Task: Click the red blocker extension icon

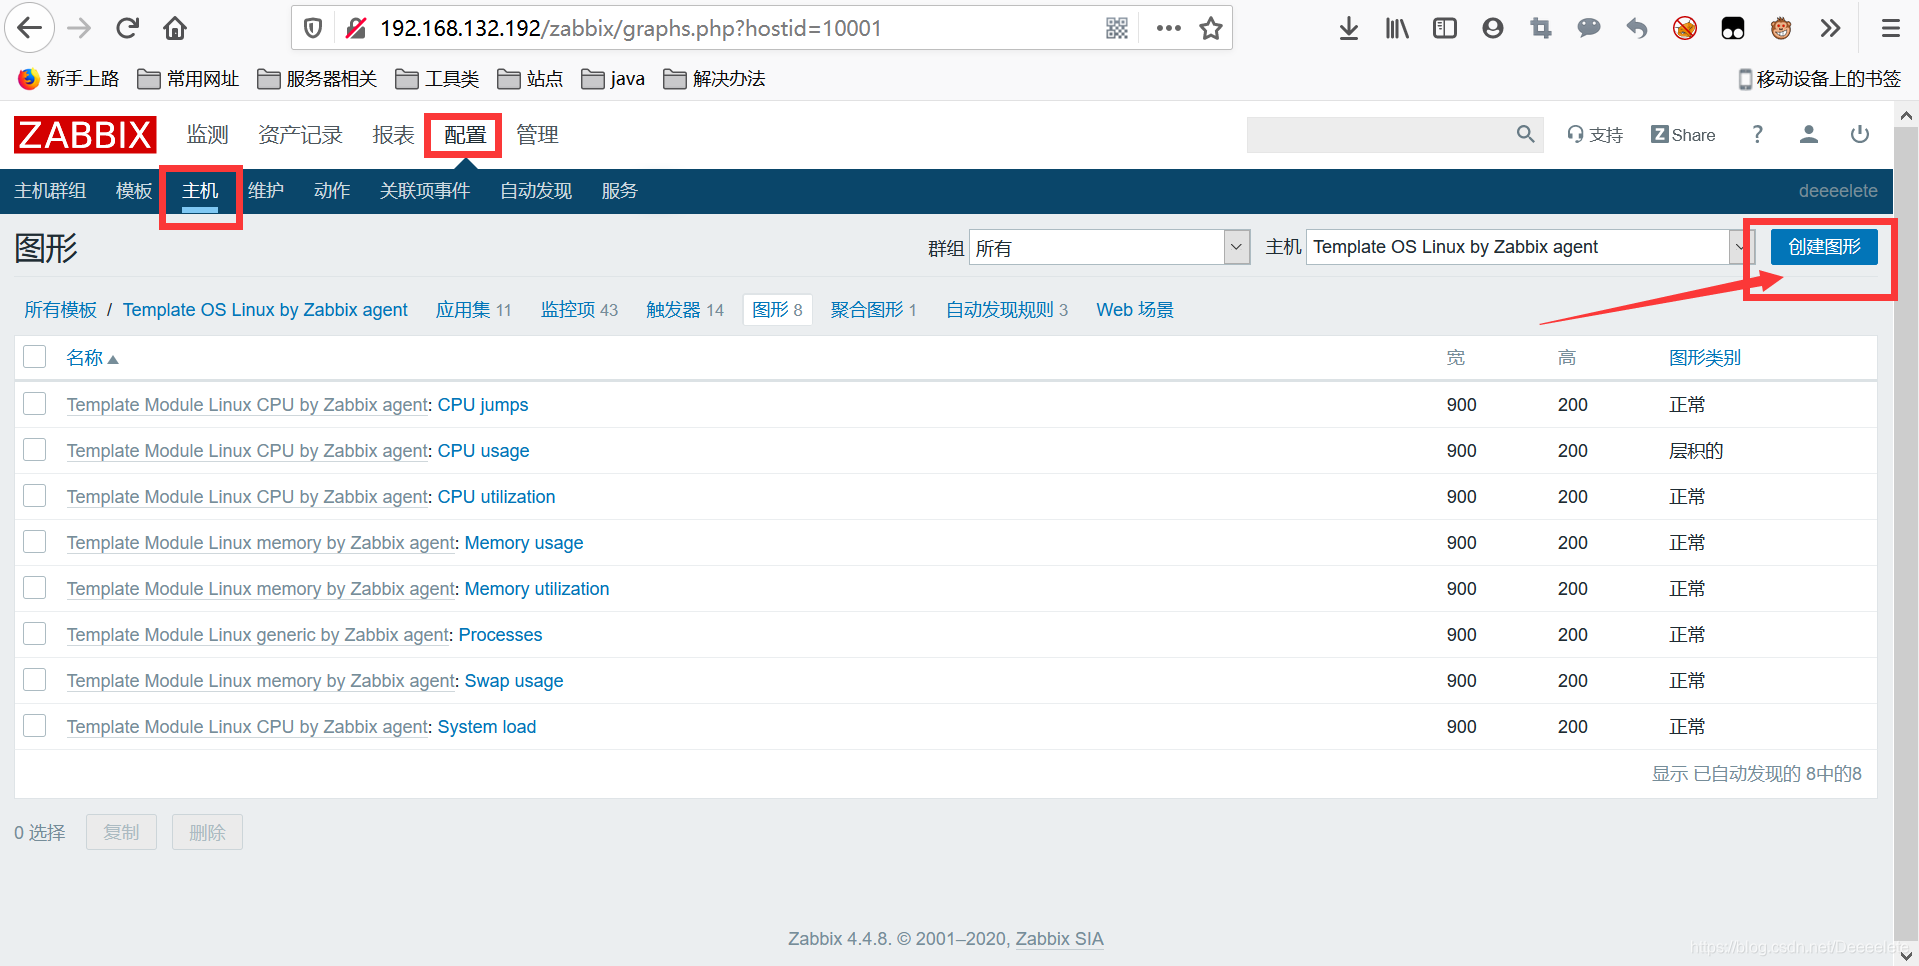Action: [x=1685, y=28]
